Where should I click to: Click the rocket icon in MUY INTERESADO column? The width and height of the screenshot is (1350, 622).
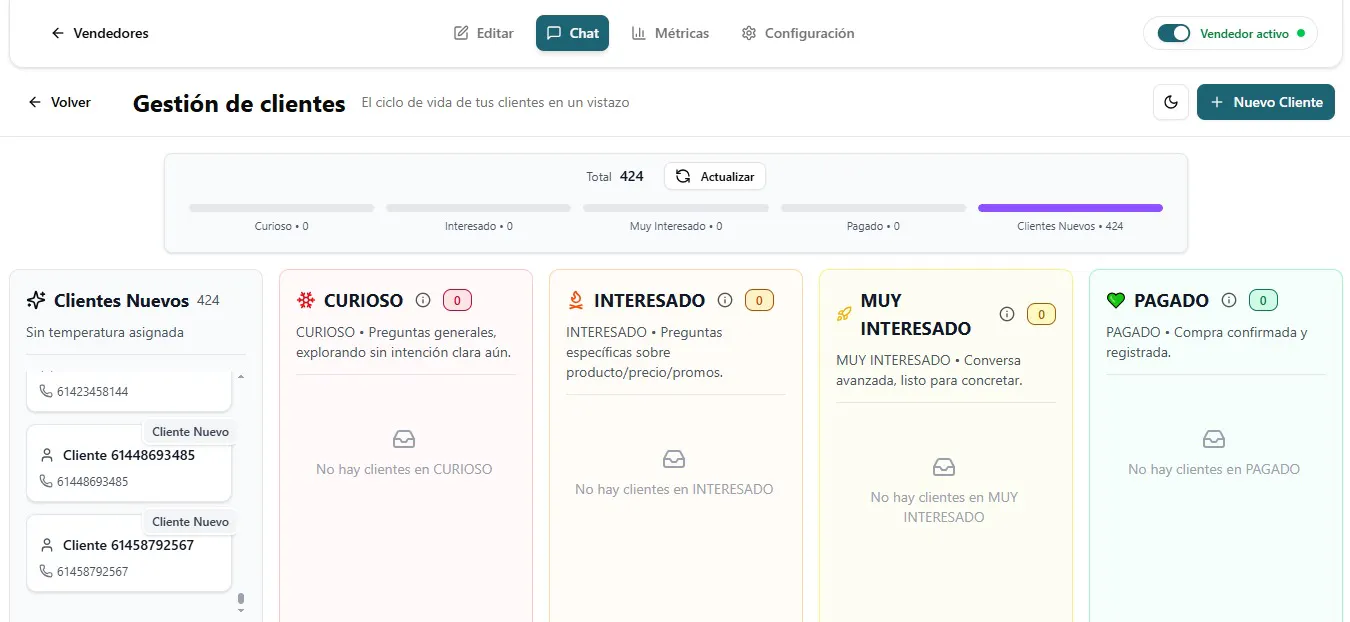coord(845,314)
